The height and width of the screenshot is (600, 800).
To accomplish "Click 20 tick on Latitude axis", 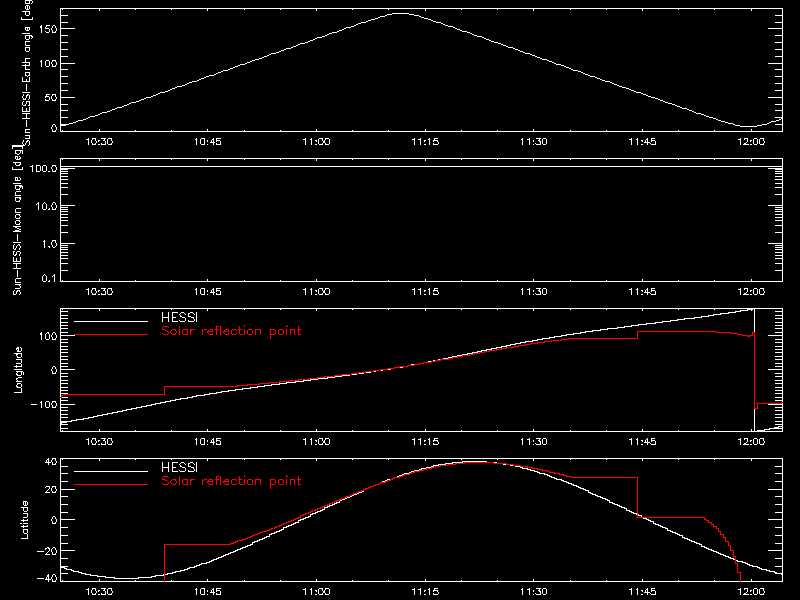I will tap(51, 490).
